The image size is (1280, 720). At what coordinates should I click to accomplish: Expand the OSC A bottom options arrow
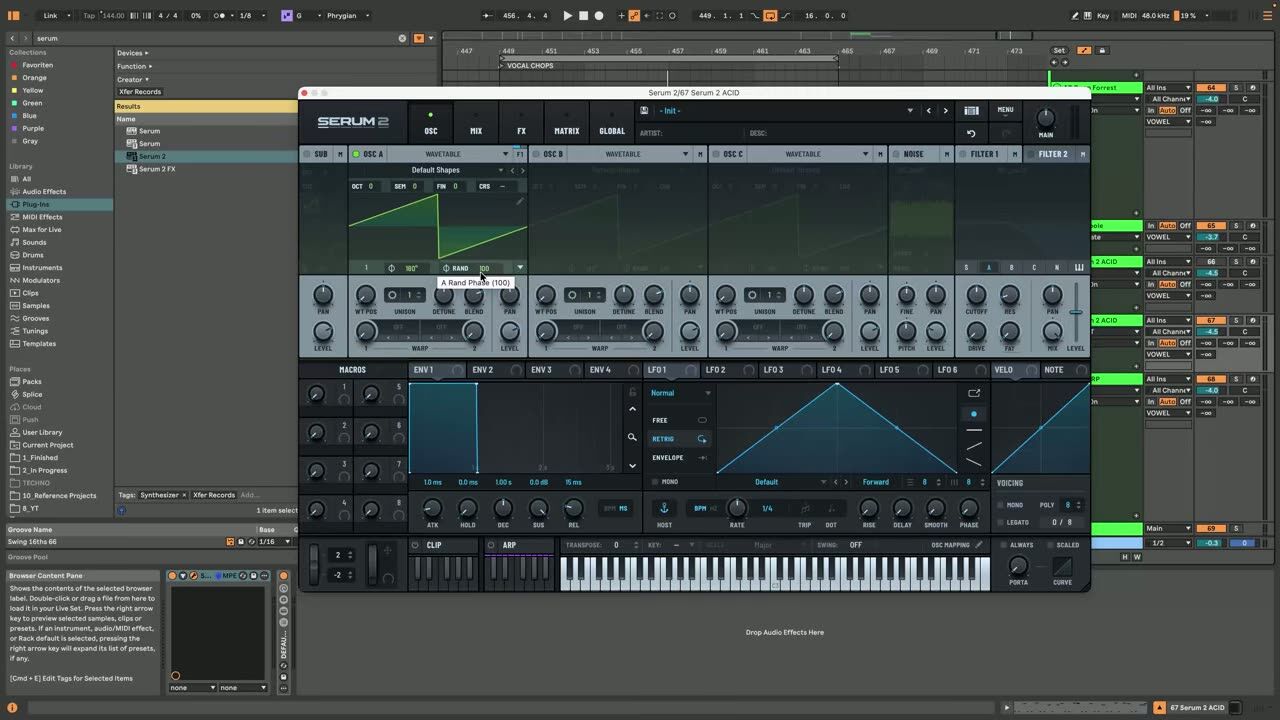coord(520,268)
